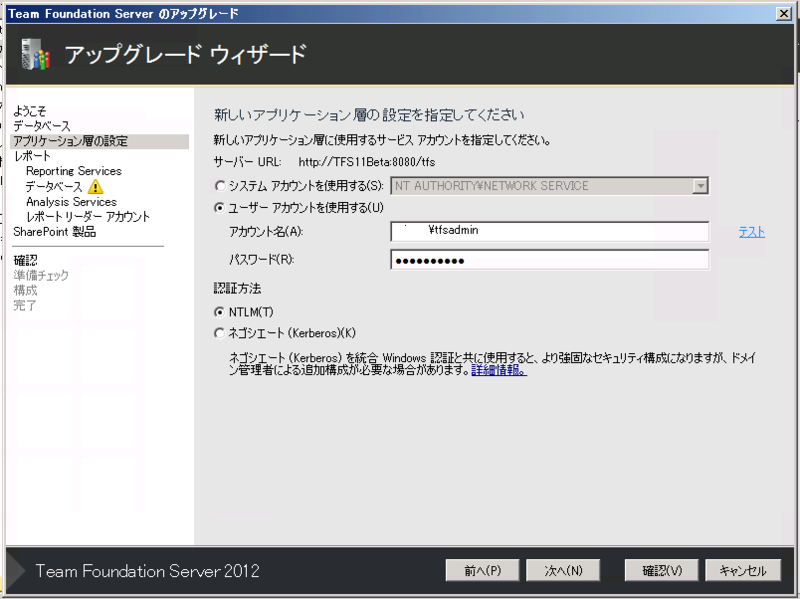Viewport: 800px width, 599px height.
Task: Choose ネゴシエート (Kerberos) authentication option
Action: coord(220,333)
